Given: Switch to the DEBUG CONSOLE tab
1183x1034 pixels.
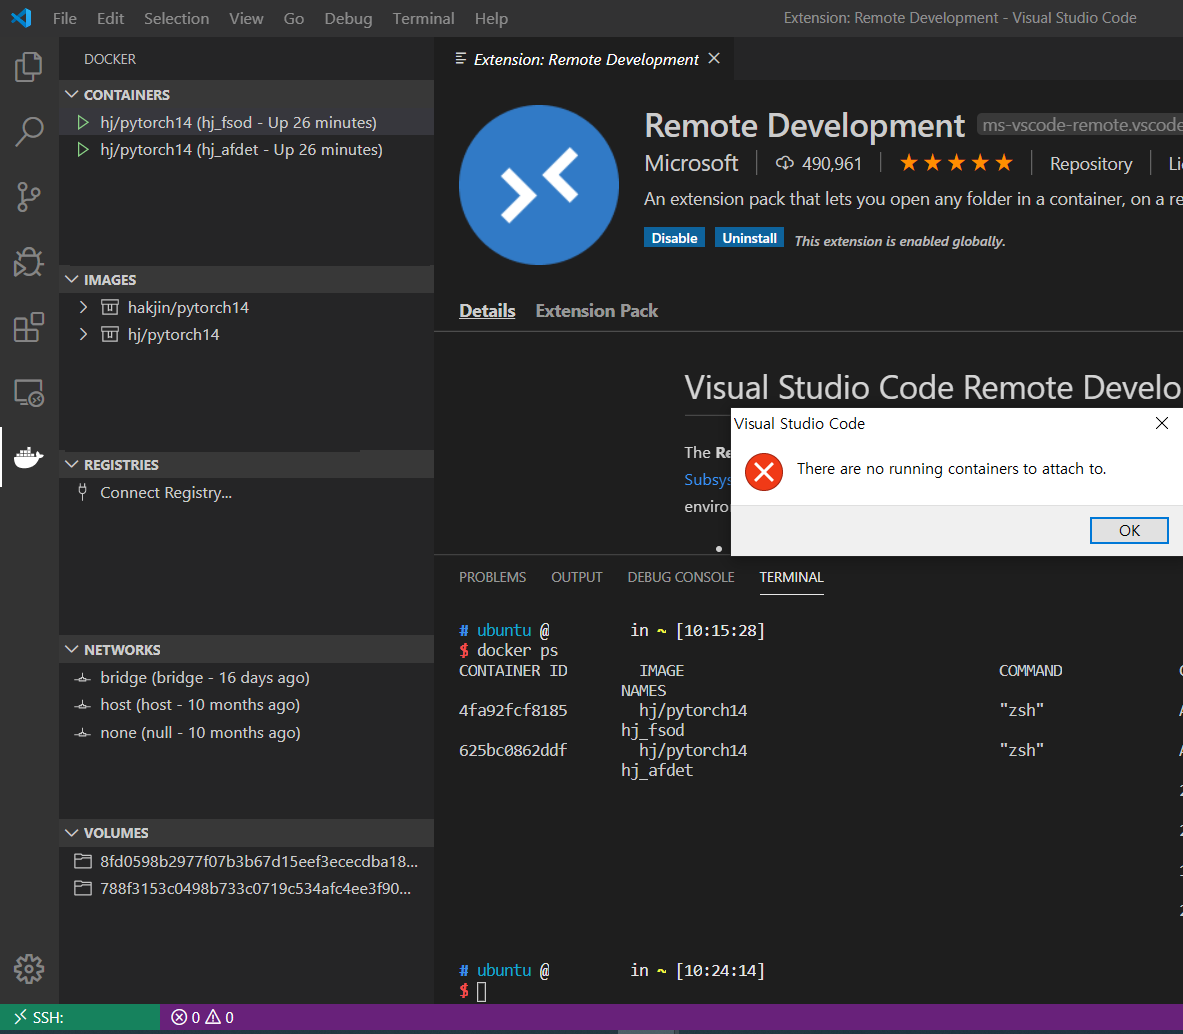Looking at the screenshot, I should click(x=681, y=577).
